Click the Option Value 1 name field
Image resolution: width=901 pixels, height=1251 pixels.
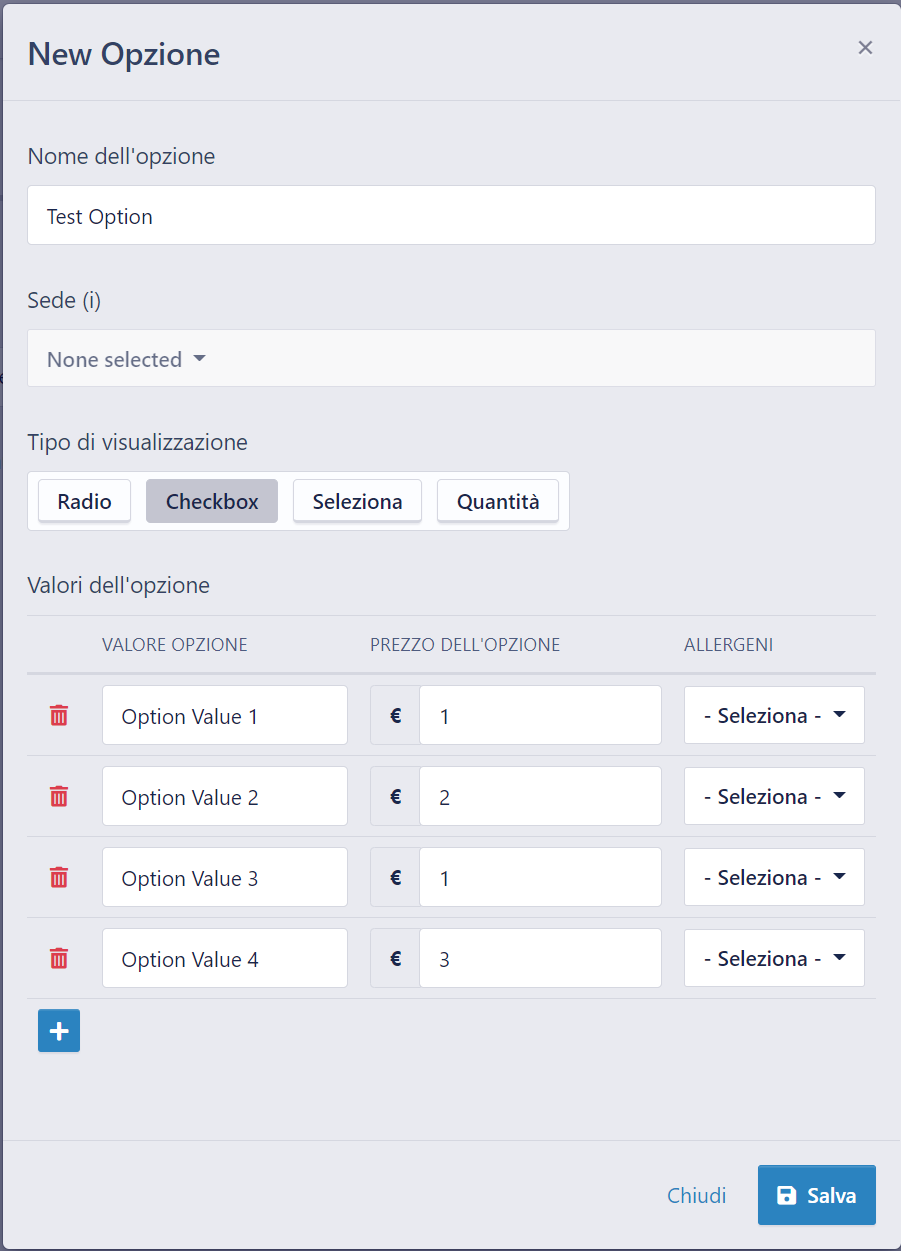coord(225,715)
